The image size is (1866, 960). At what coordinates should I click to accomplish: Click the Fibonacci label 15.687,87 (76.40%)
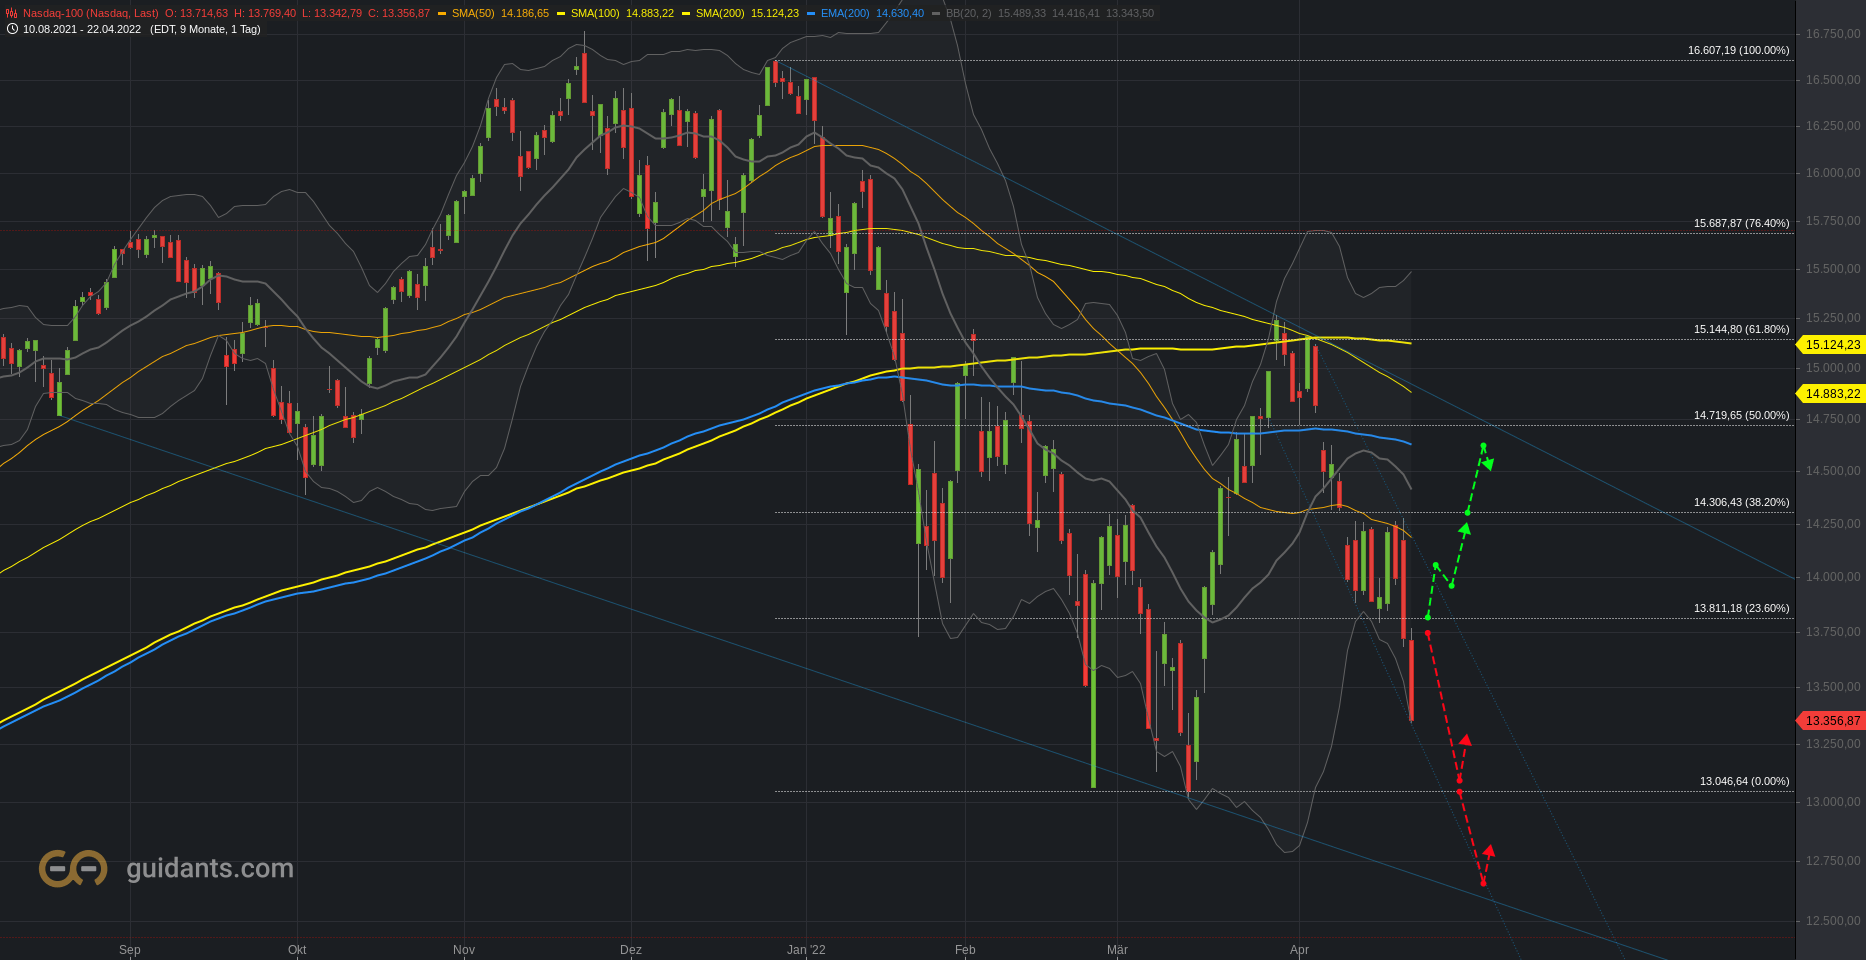coord(1742,224)
